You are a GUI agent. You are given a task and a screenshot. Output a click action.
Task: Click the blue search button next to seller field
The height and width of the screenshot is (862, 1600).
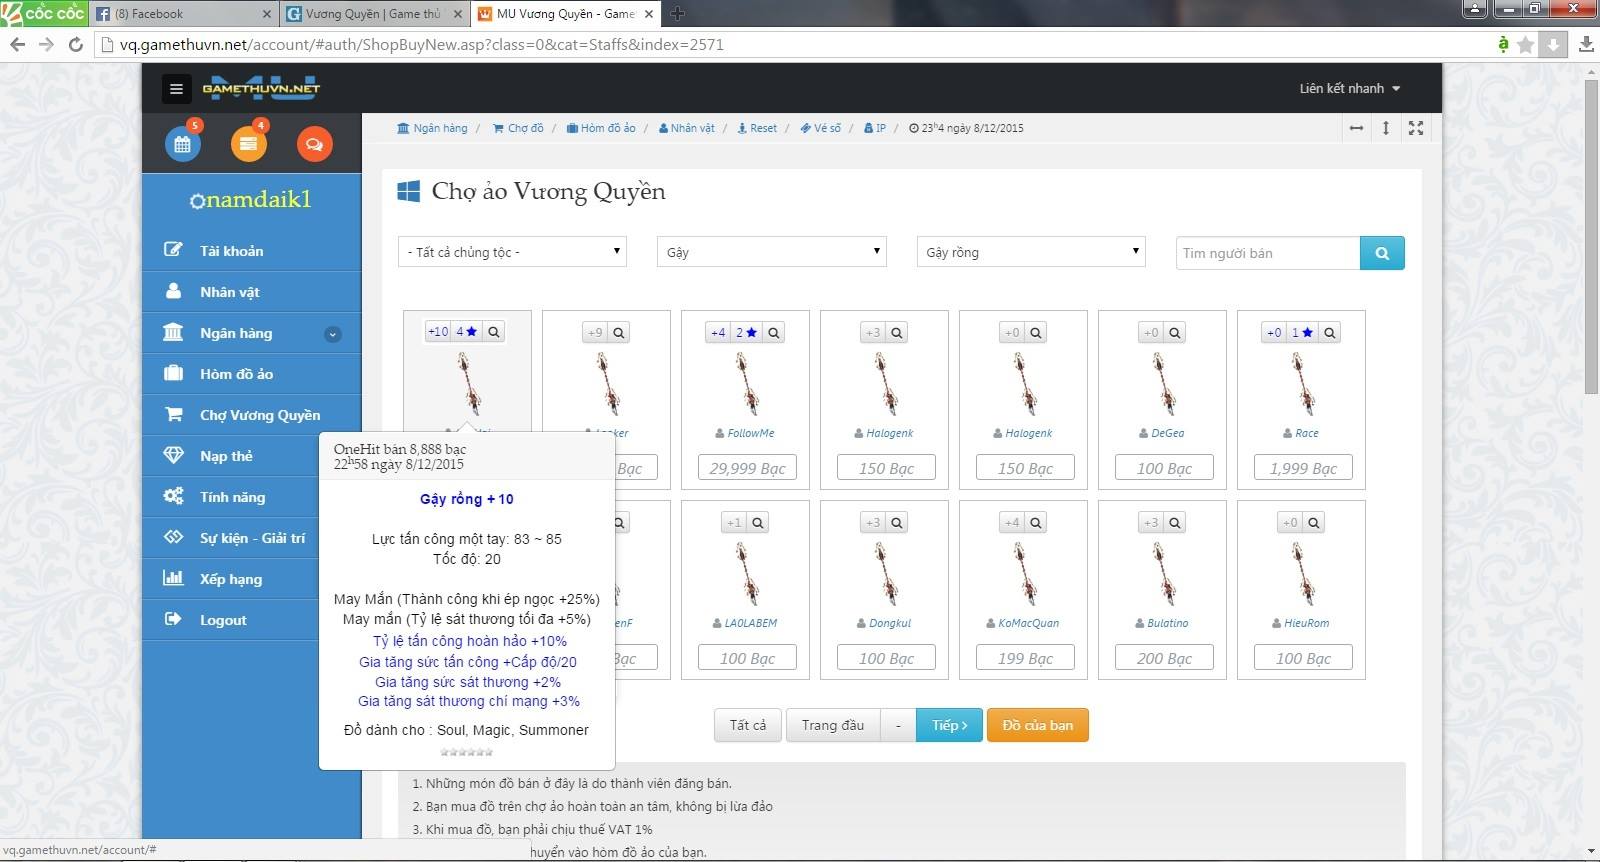click(1382, 253)
